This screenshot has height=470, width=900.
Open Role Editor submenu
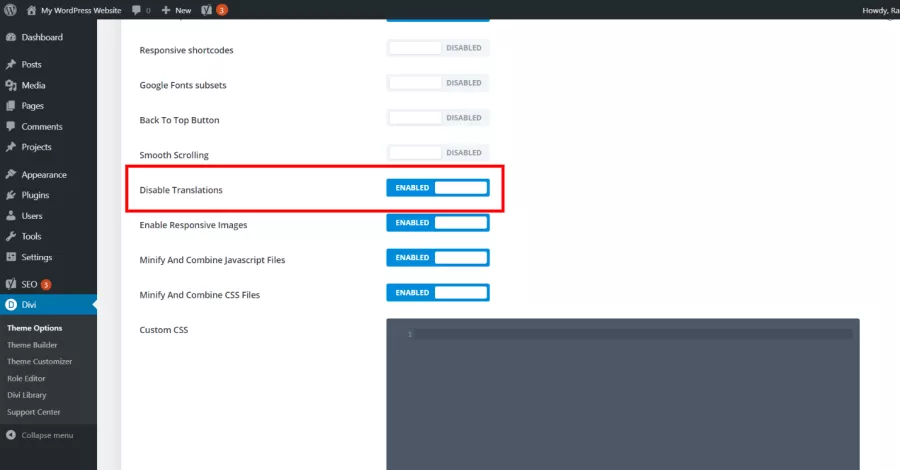[x=26, y=378]
